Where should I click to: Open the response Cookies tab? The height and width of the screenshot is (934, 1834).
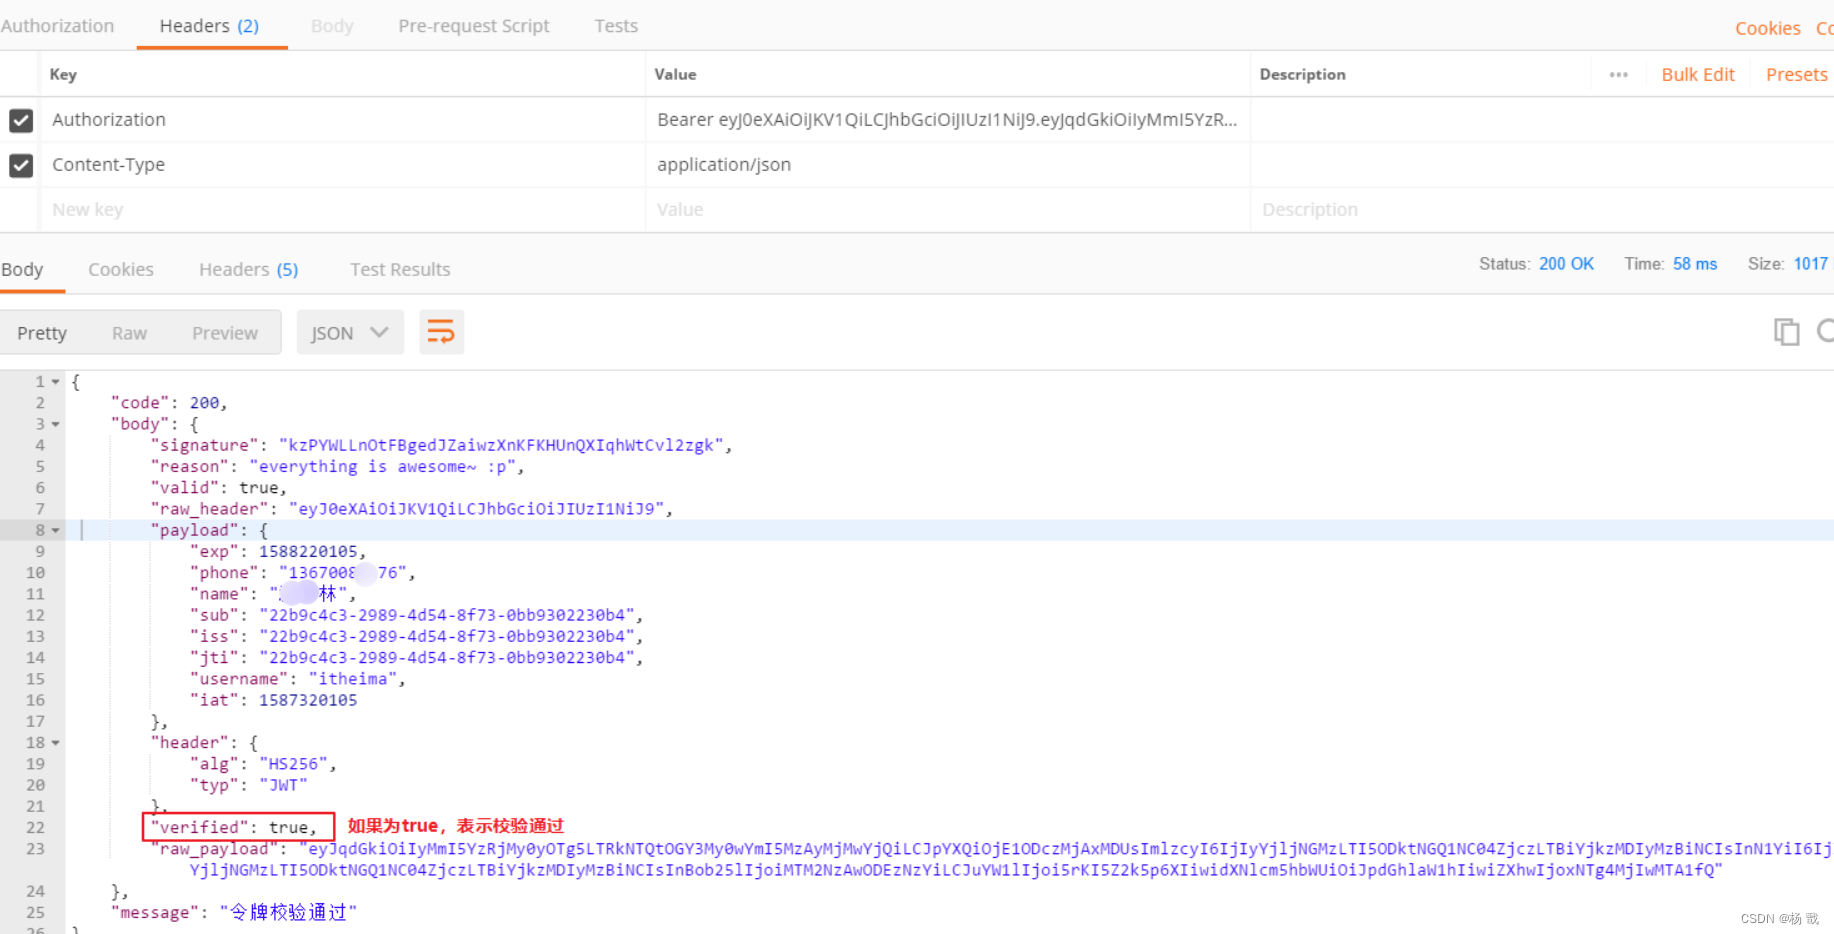tap(121, 269)
